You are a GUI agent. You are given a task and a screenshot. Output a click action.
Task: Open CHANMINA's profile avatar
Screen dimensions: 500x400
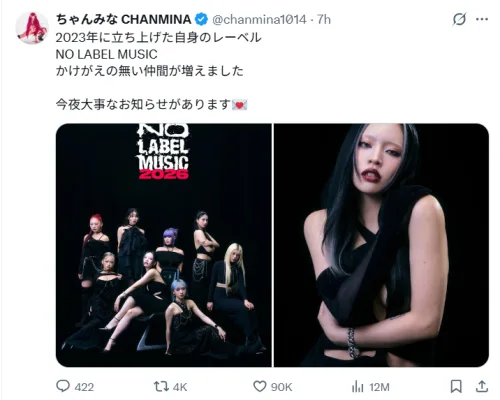32,28
